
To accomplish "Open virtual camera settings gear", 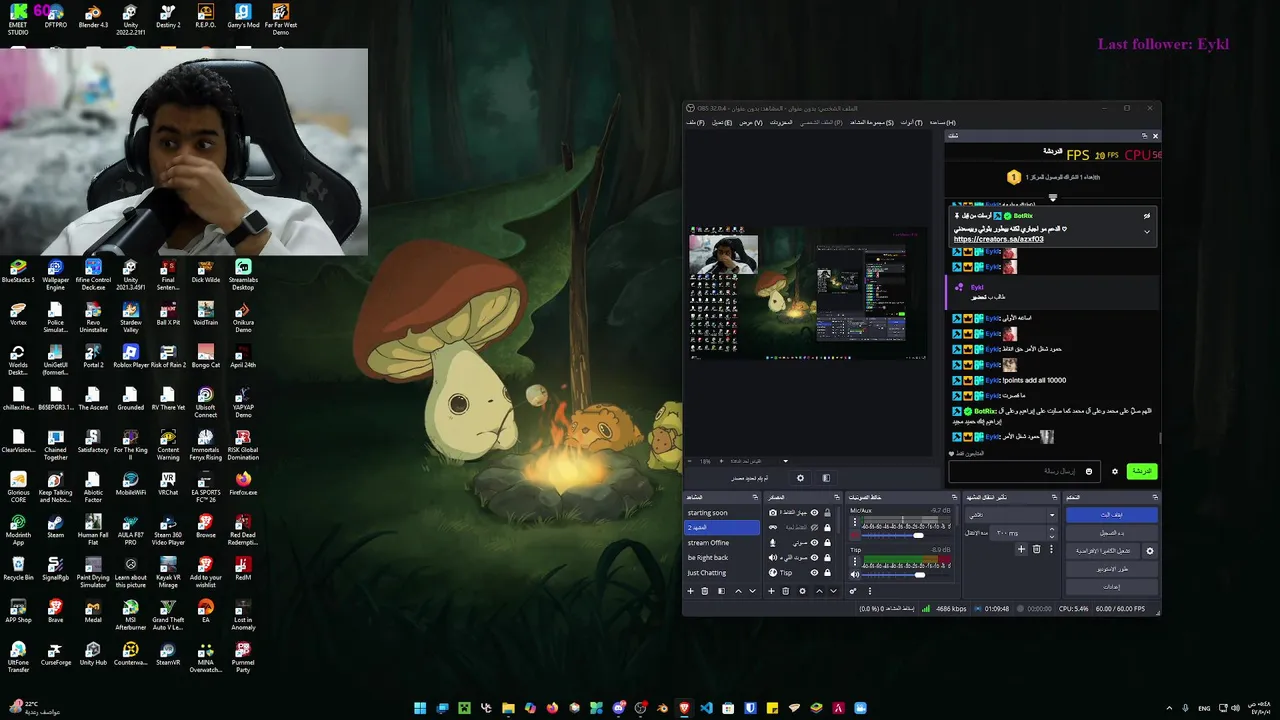I will pyautogui.click(x=1150, y=551).
